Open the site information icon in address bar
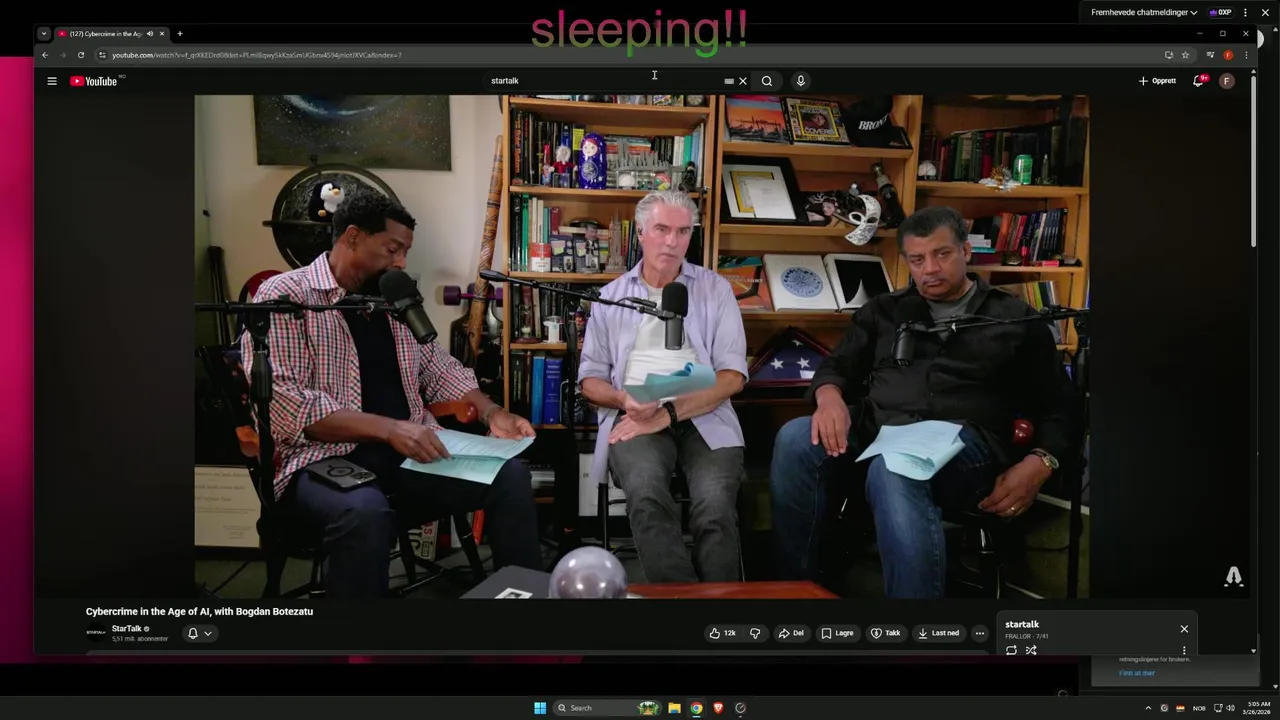The height and width of the screenshot is (720, 1280). click(x=102, y=55)
